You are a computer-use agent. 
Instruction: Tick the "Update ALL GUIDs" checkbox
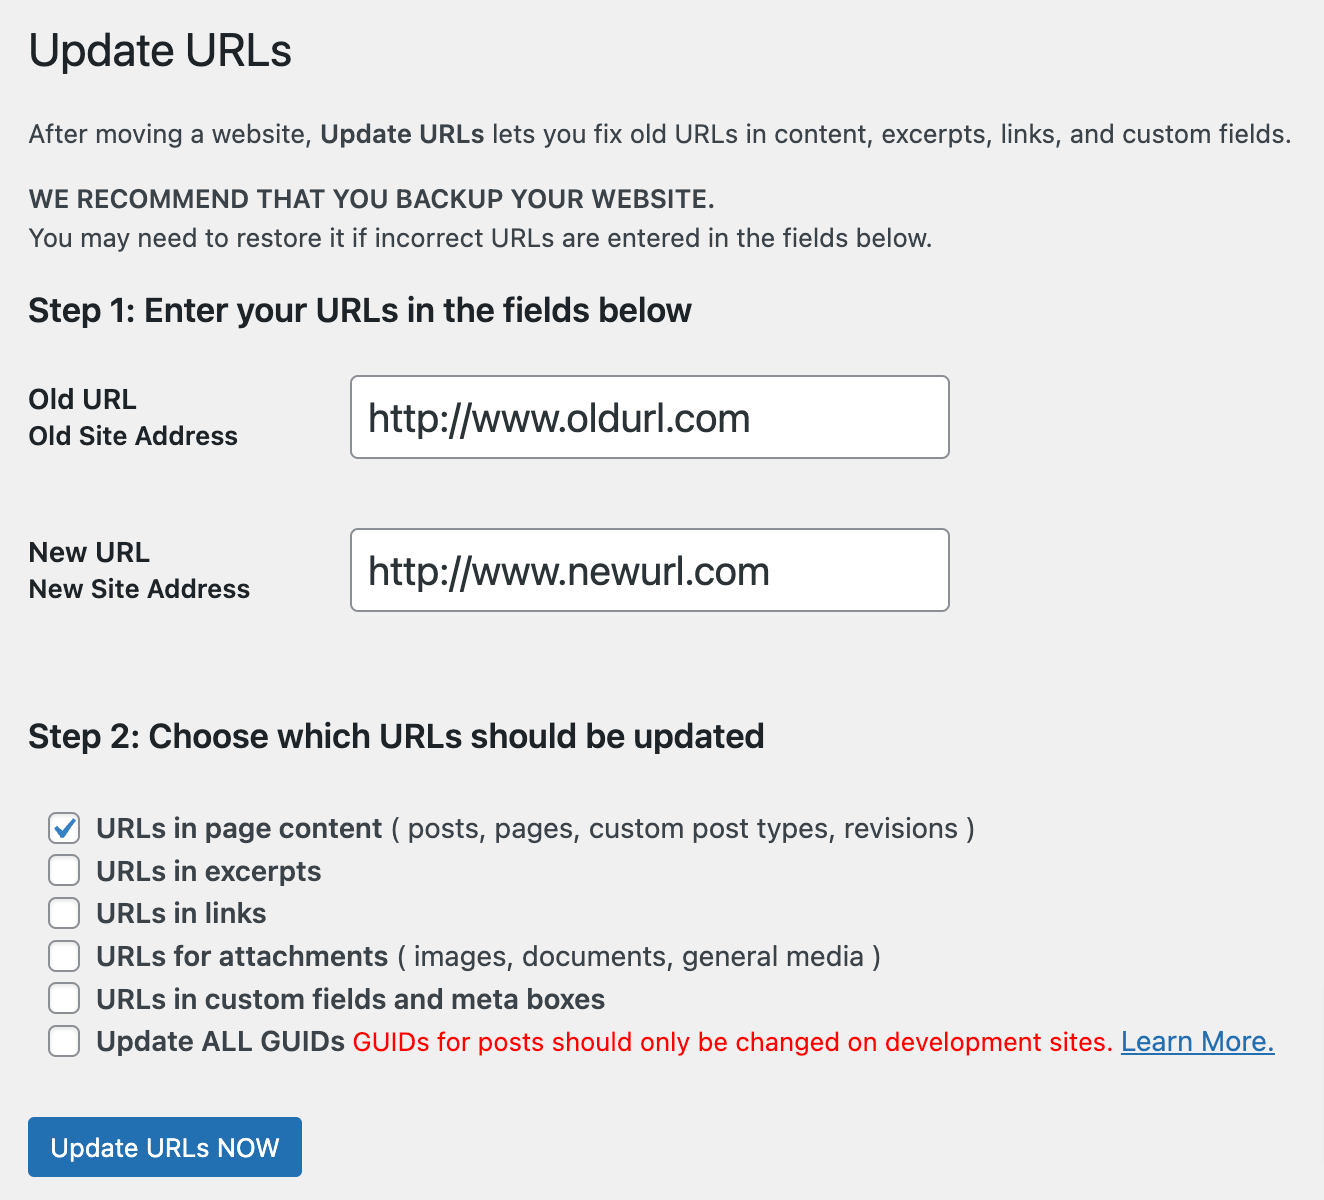[65, 1041]
